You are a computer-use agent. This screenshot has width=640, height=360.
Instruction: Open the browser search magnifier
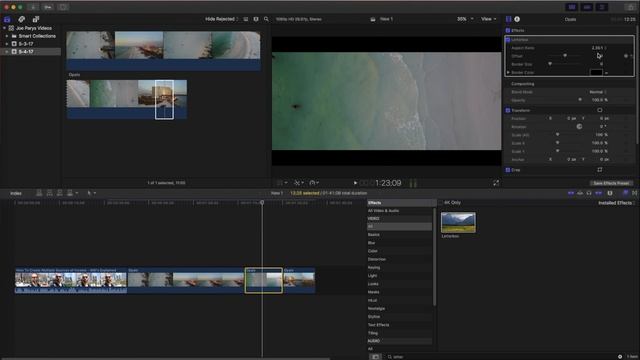coord(266,19)
